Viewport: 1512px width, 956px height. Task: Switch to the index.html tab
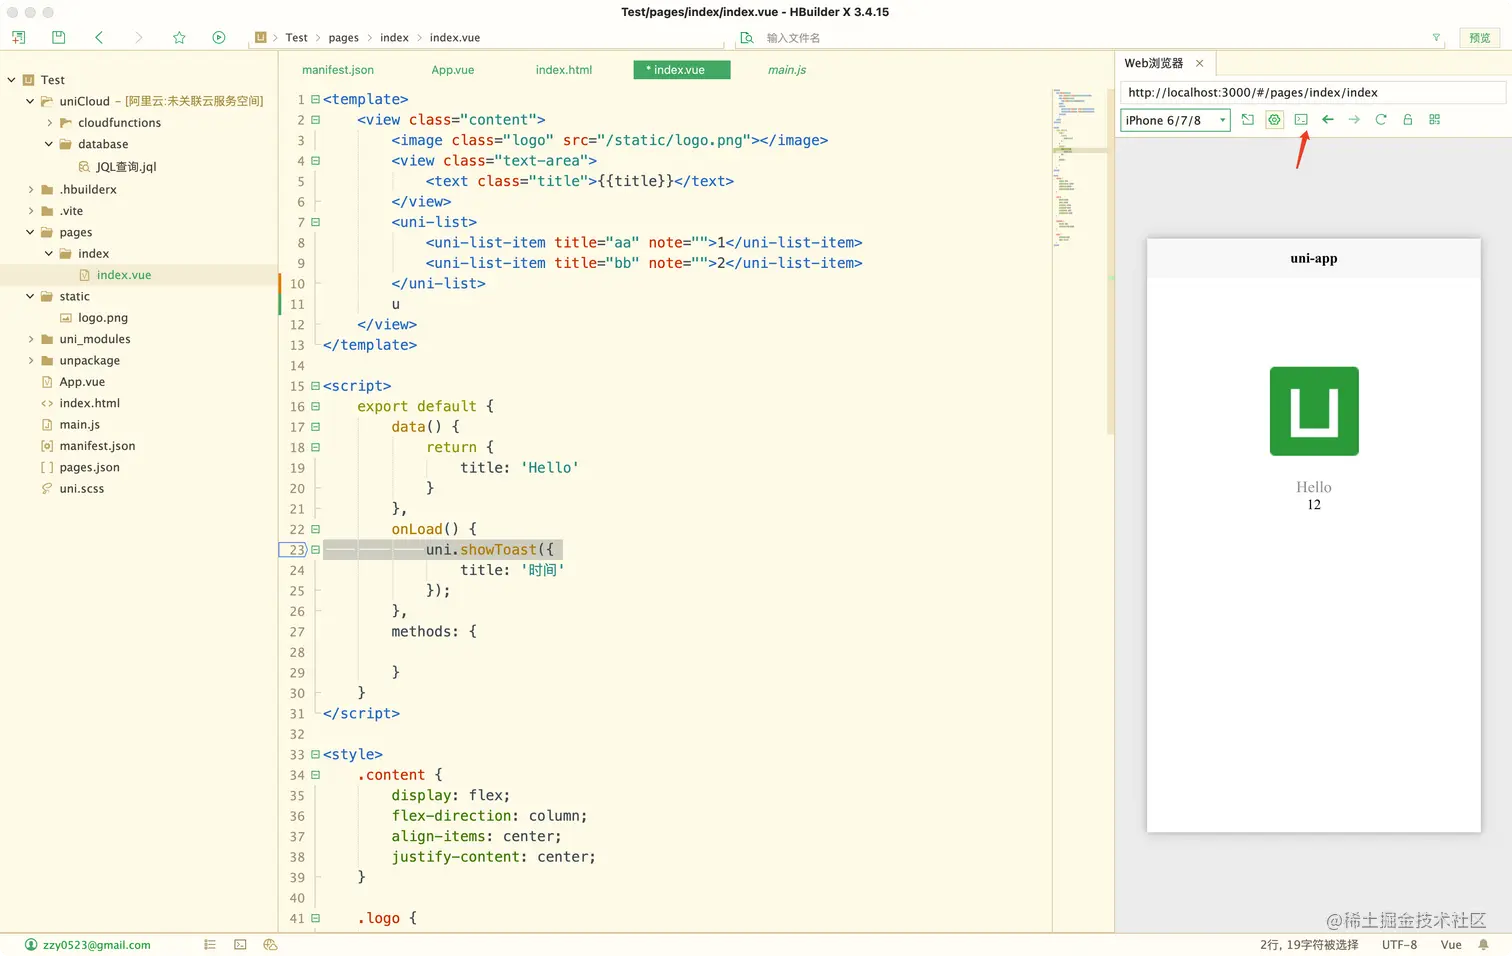pyautogui.click(x=564, y=70)
